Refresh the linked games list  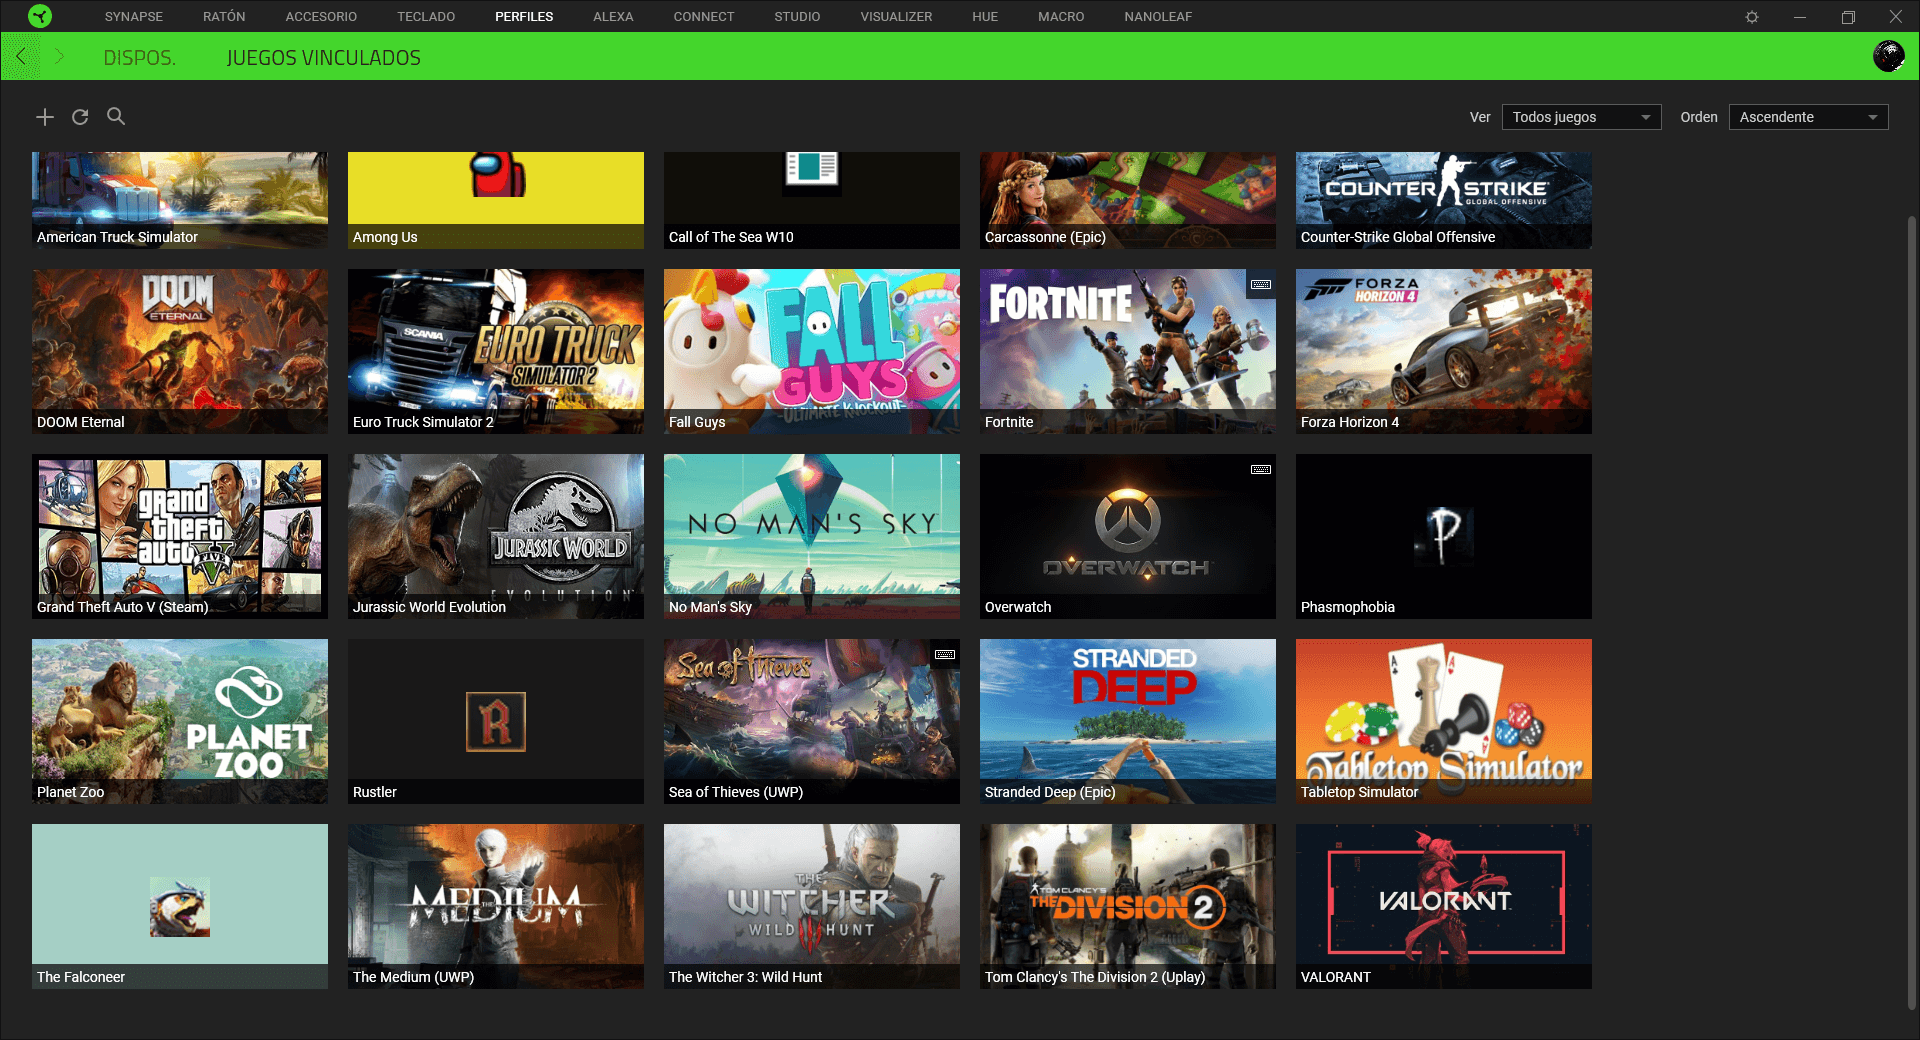pos(80,117)
